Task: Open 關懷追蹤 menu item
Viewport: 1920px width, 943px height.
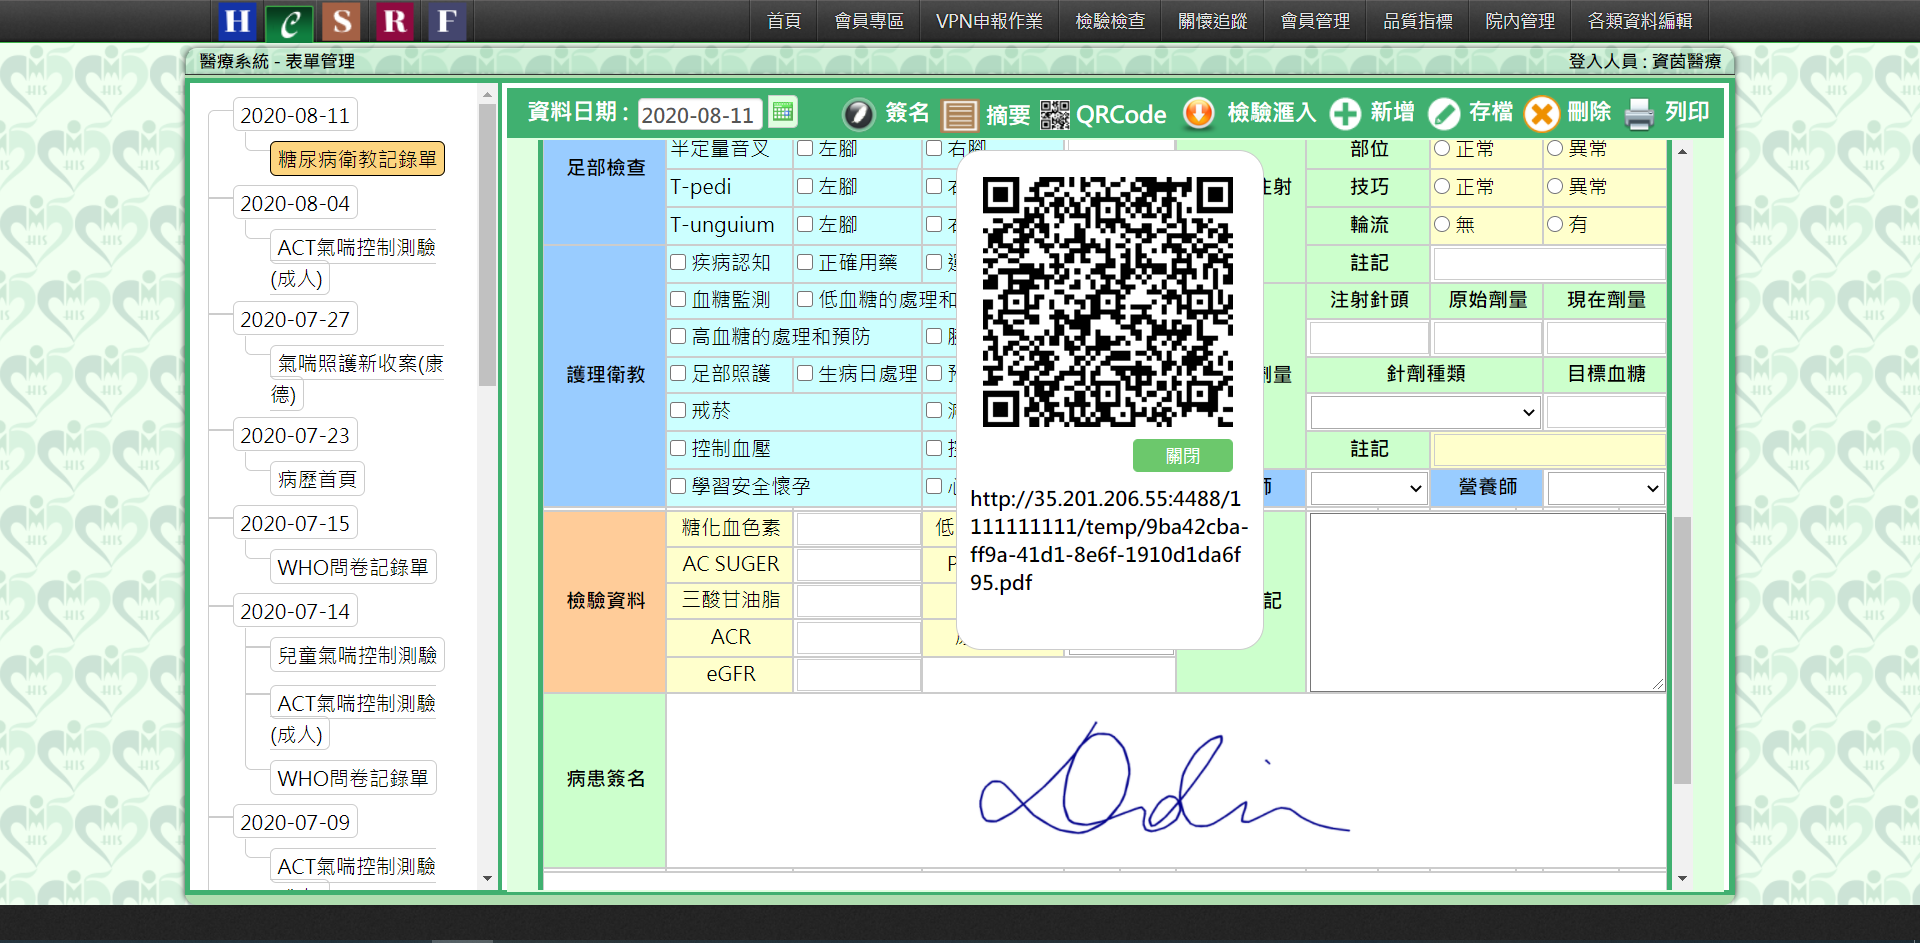Action: click(1213, 21)
